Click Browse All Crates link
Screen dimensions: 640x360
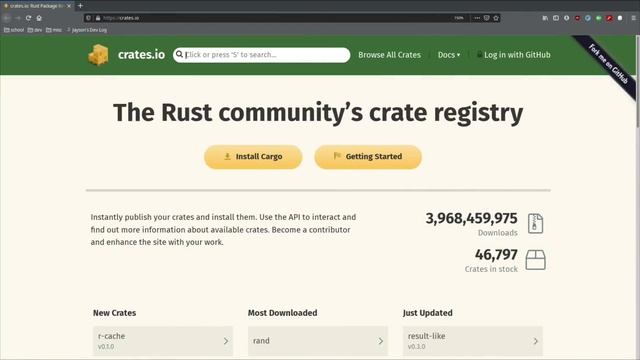389,55
